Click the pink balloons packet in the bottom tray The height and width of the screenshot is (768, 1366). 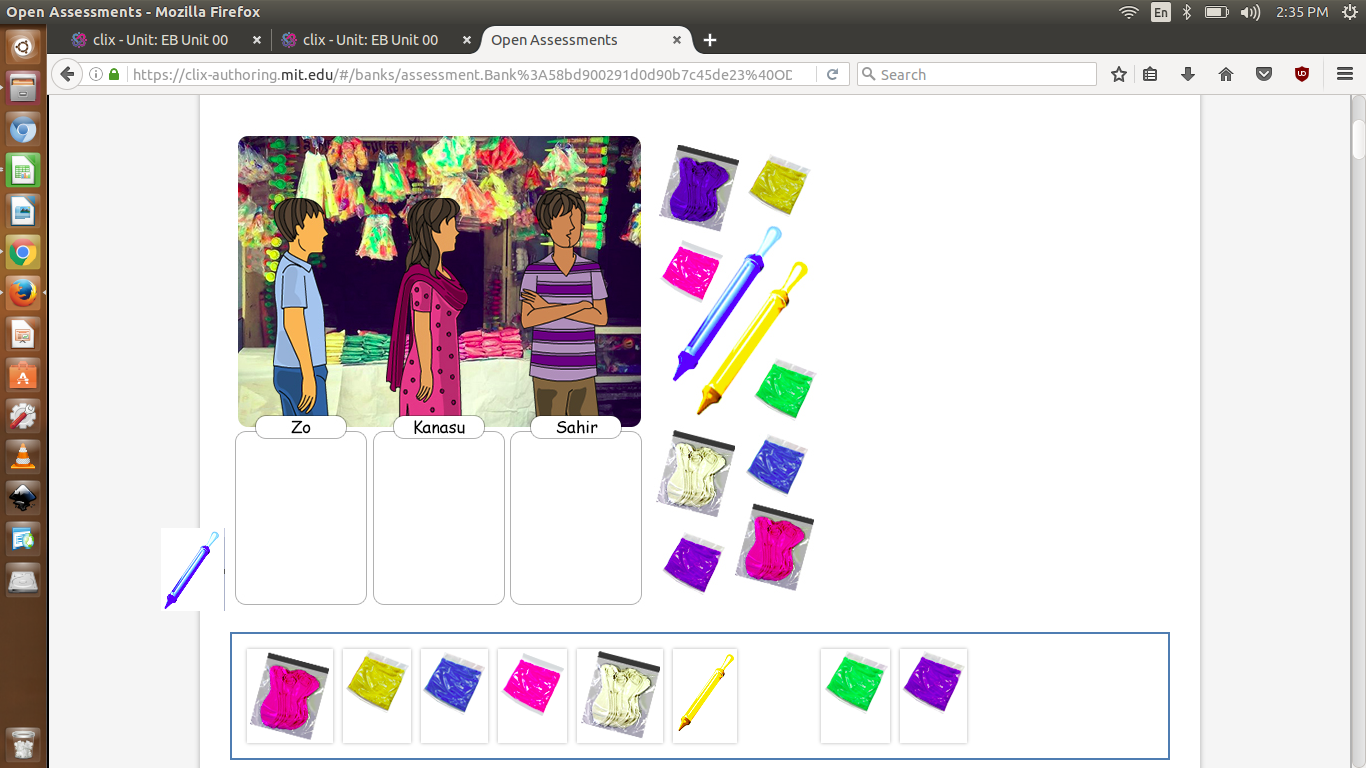tap(289, 696)
